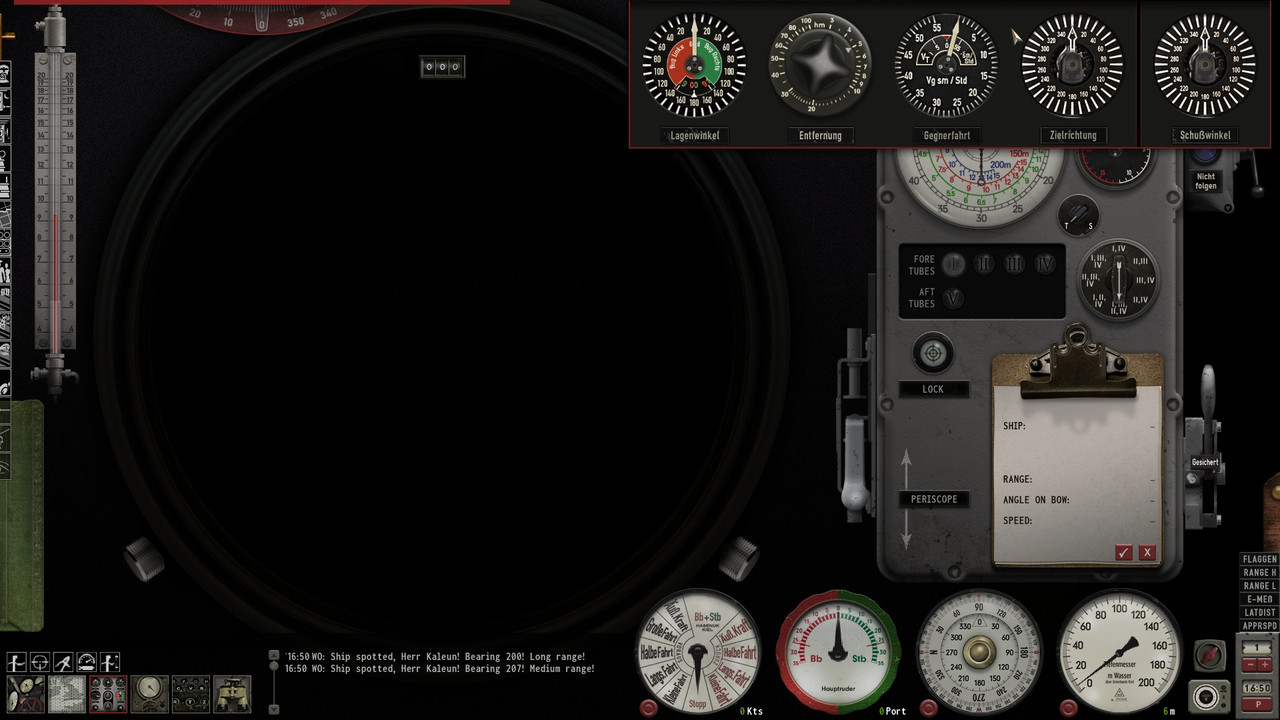Open the FLAGGEN tab
1280x720 pixels.
[x=1259, y=559]
